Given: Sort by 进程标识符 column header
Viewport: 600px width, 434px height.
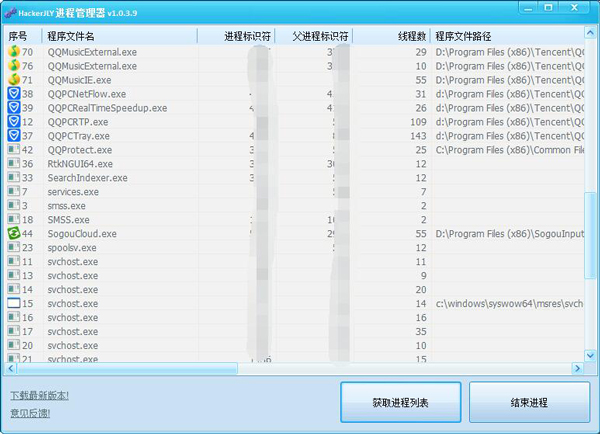Looking at the screenshot, I should click(x=236, y=36).
